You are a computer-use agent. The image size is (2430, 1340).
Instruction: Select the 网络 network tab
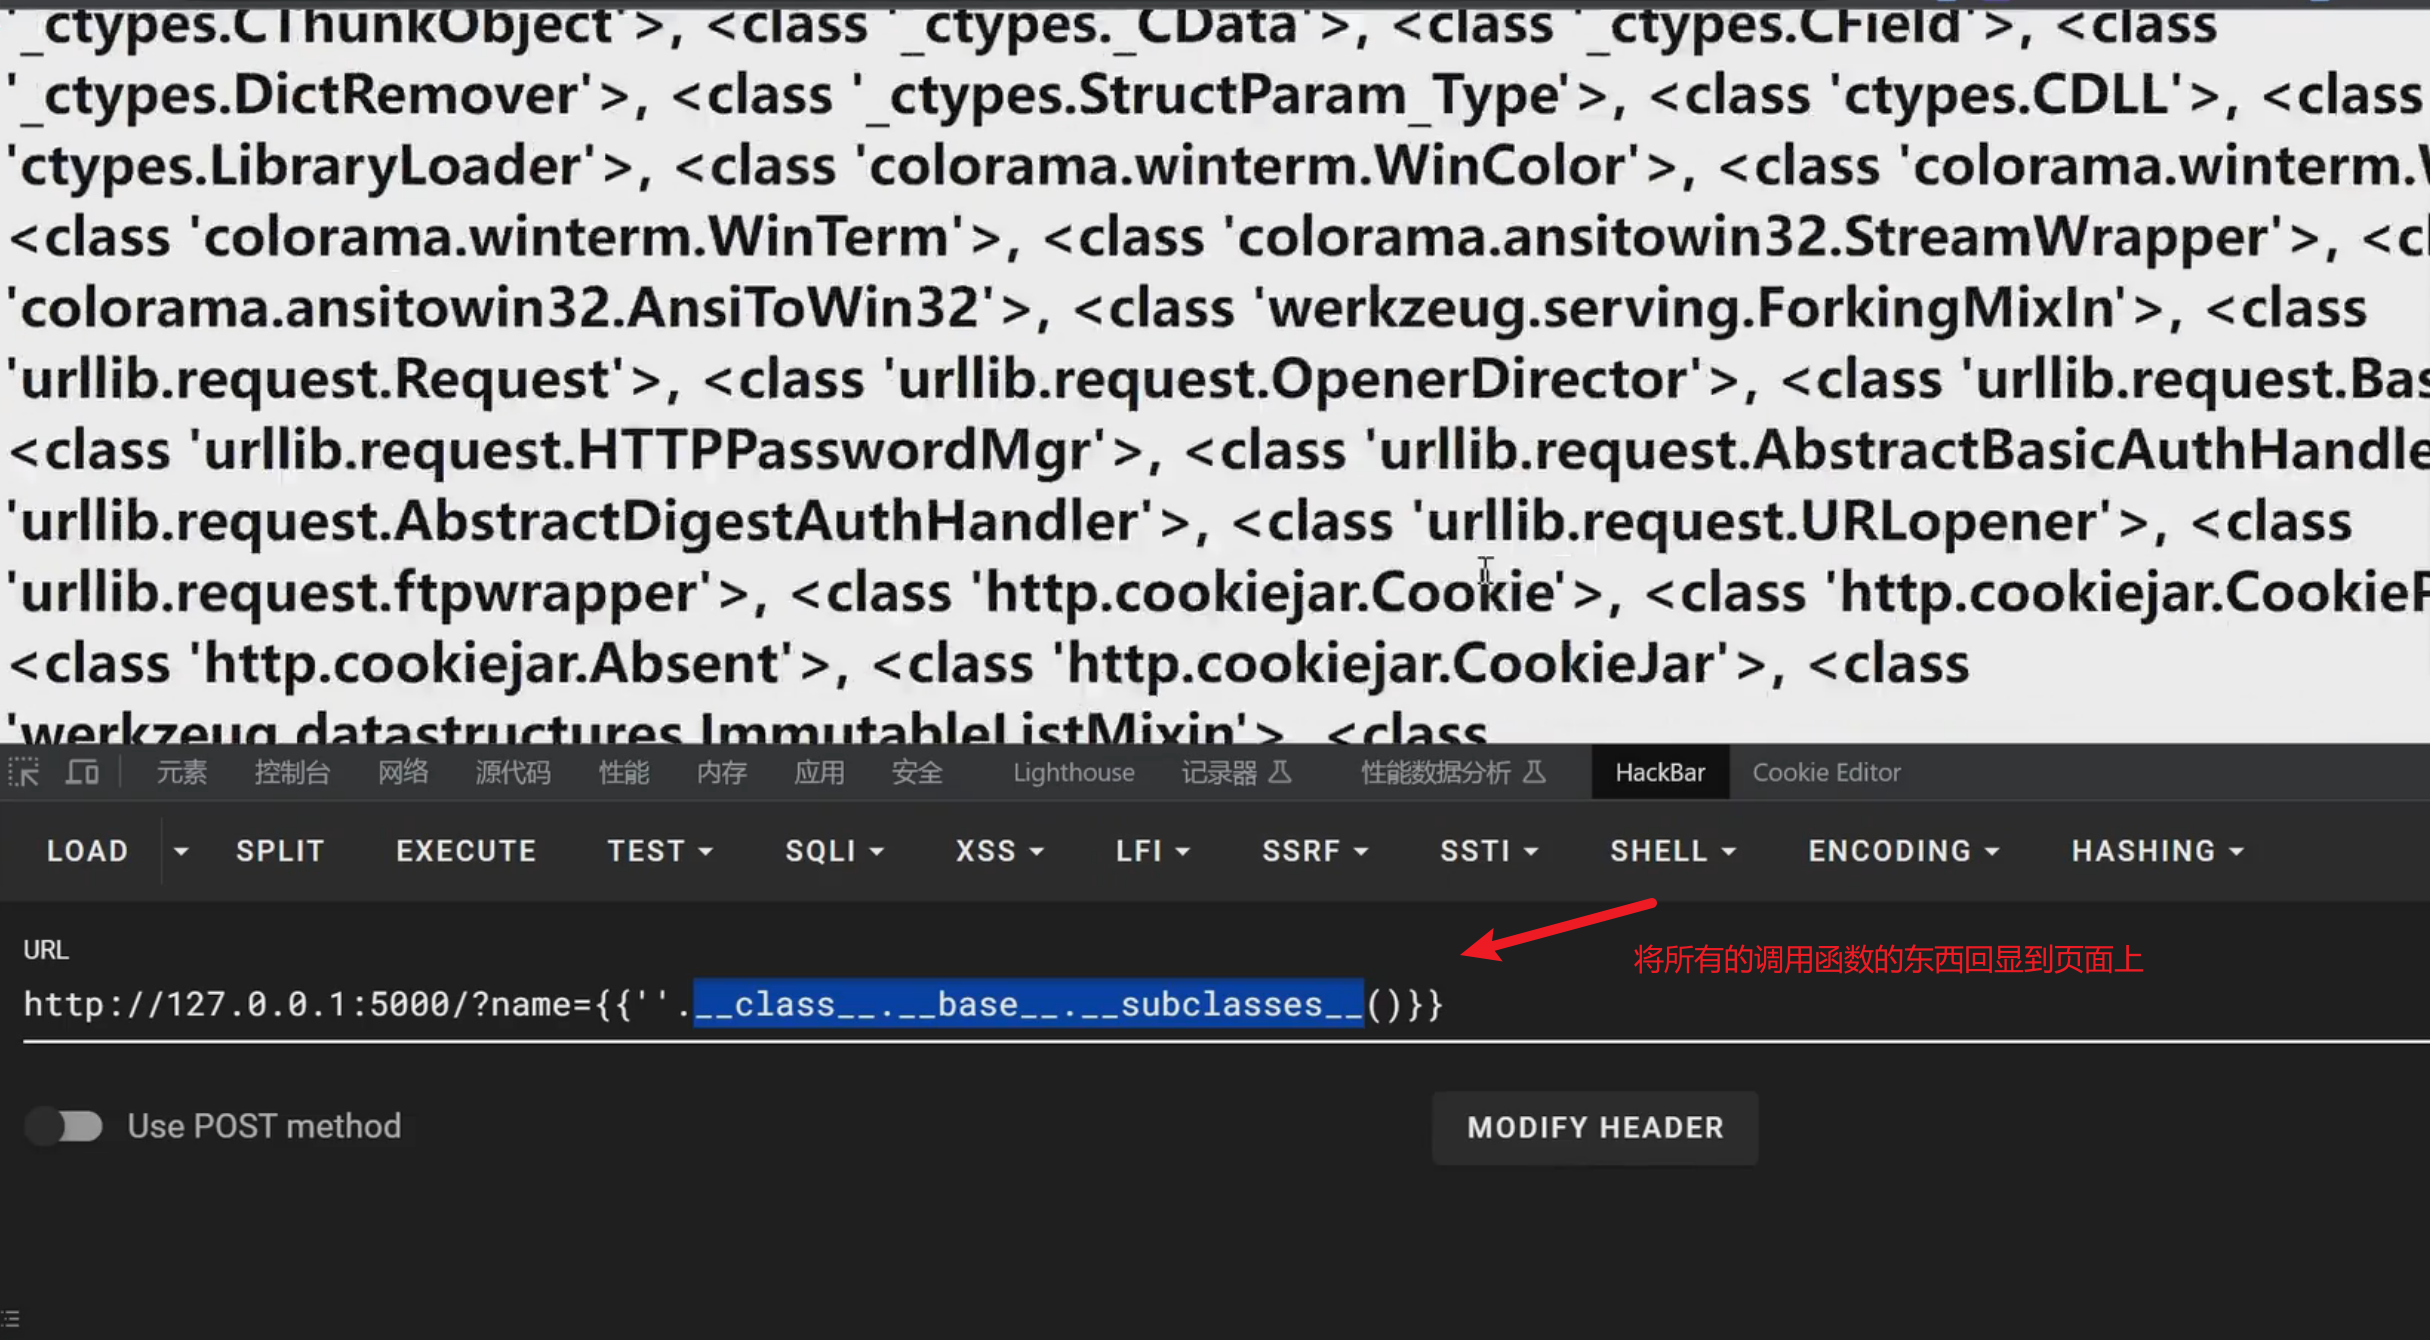pos(403,772)
